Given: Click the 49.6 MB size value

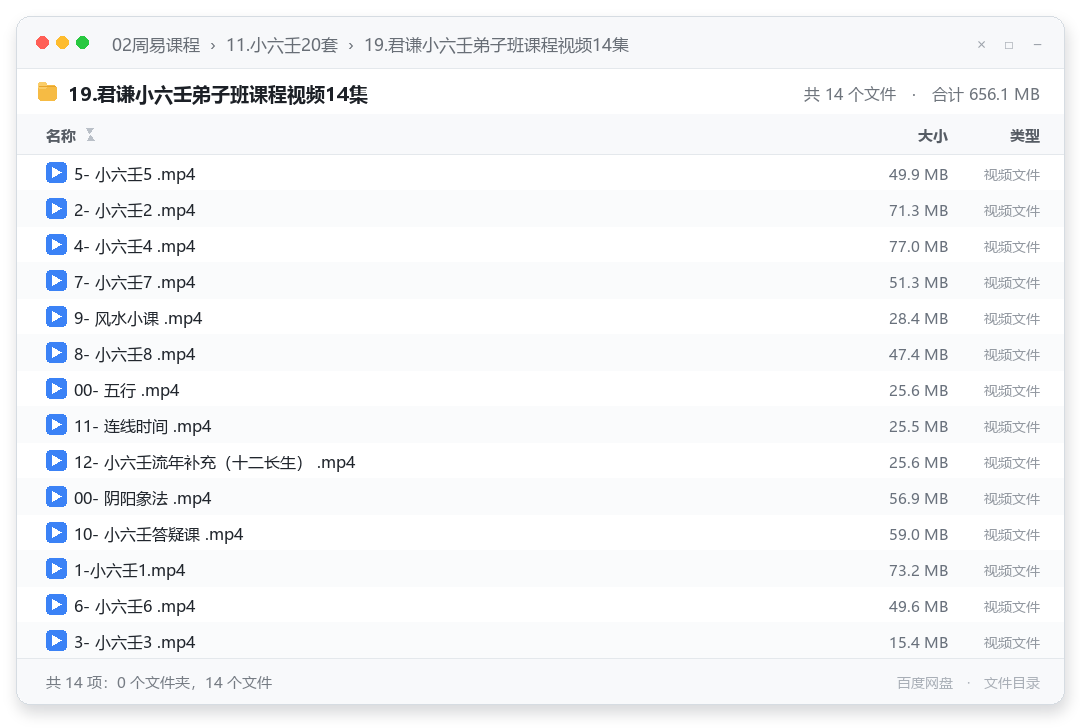Looking at the screenshot, I should tap(918, 607).
